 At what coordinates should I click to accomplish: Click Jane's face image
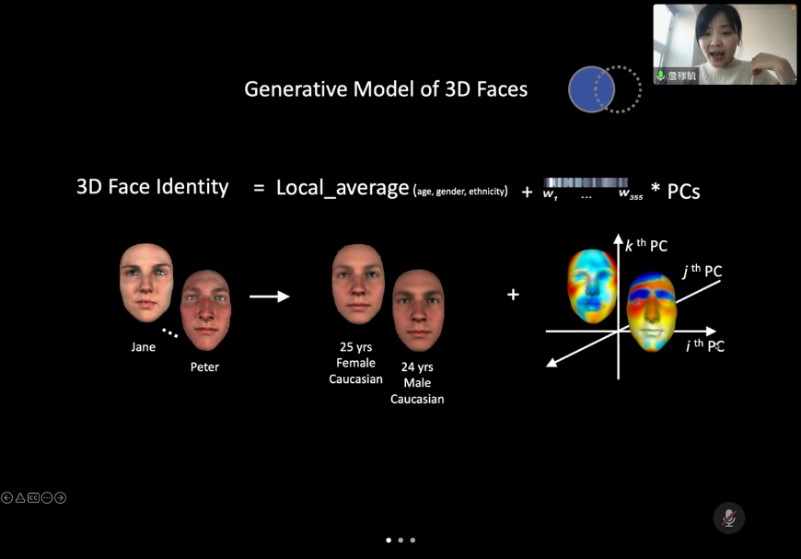pyautogui.click(x=146, y=281)
